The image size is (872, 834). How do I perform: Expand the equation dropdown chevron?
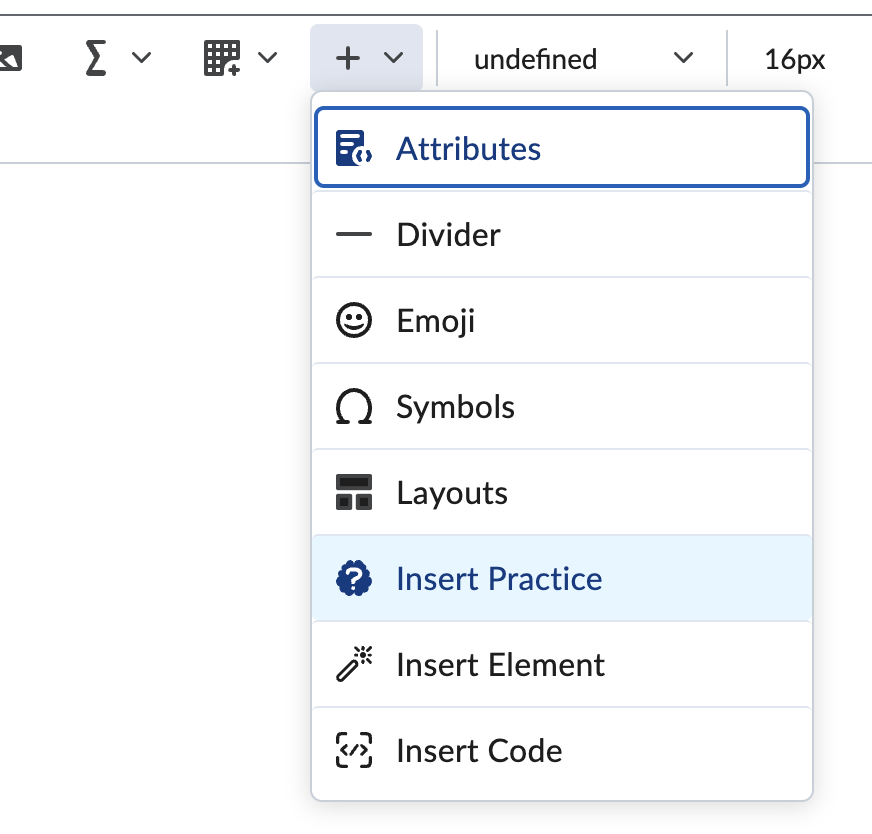pyautogui.click(x=140, y=57)
